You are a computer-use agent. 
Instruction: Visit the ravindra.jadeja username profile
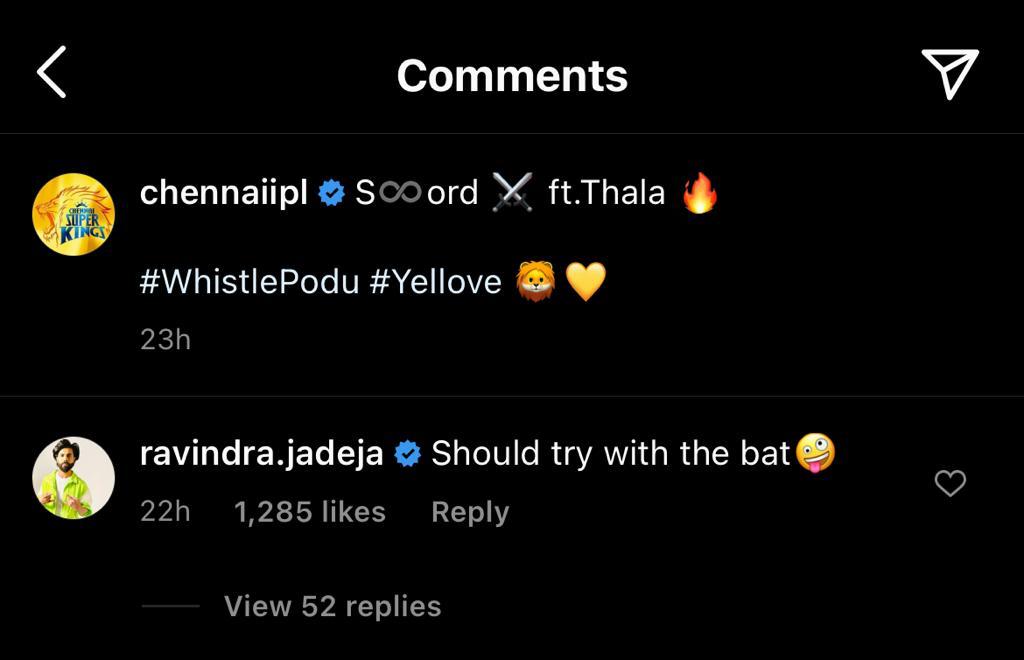261,454
